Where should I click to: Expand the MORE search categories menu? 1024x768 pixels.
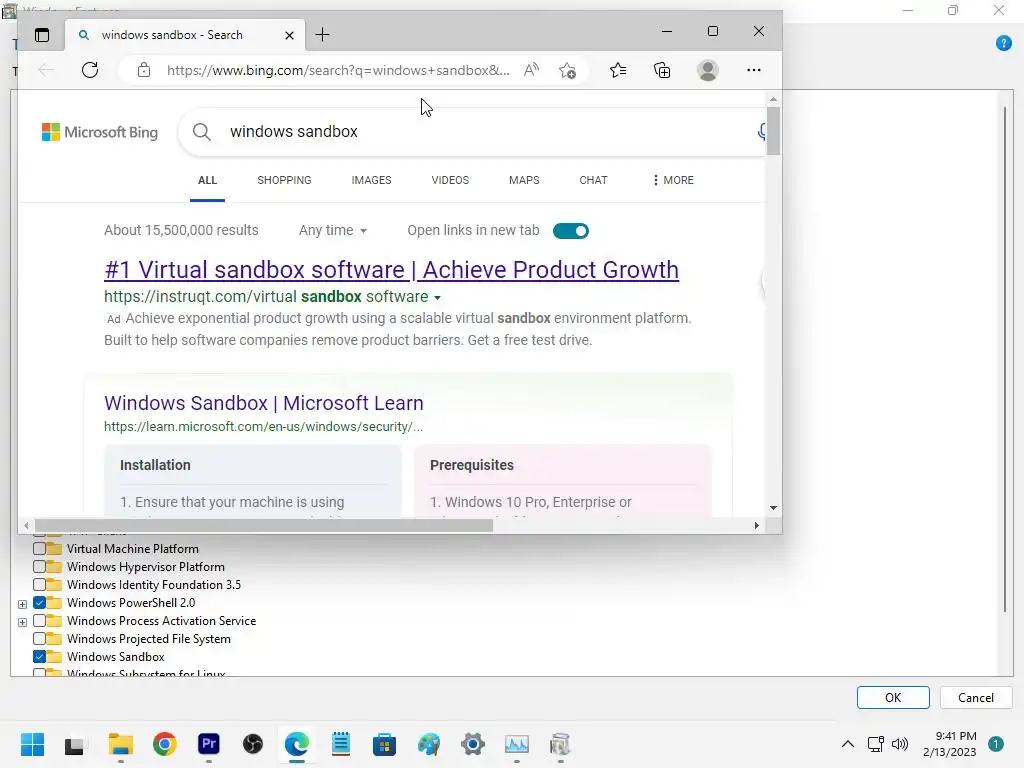[673, 180]
